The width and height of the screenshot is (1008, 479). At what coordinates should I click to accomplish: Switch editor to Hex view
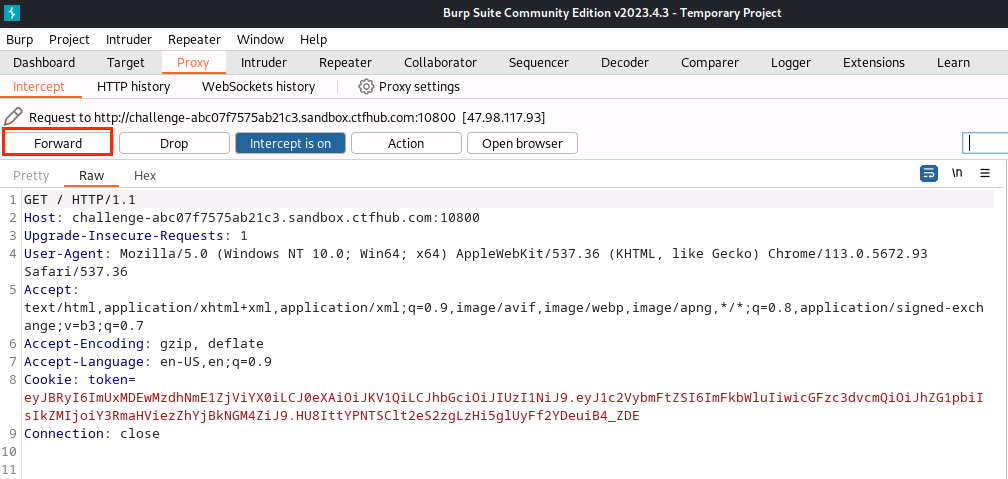(x=145, y=176)
